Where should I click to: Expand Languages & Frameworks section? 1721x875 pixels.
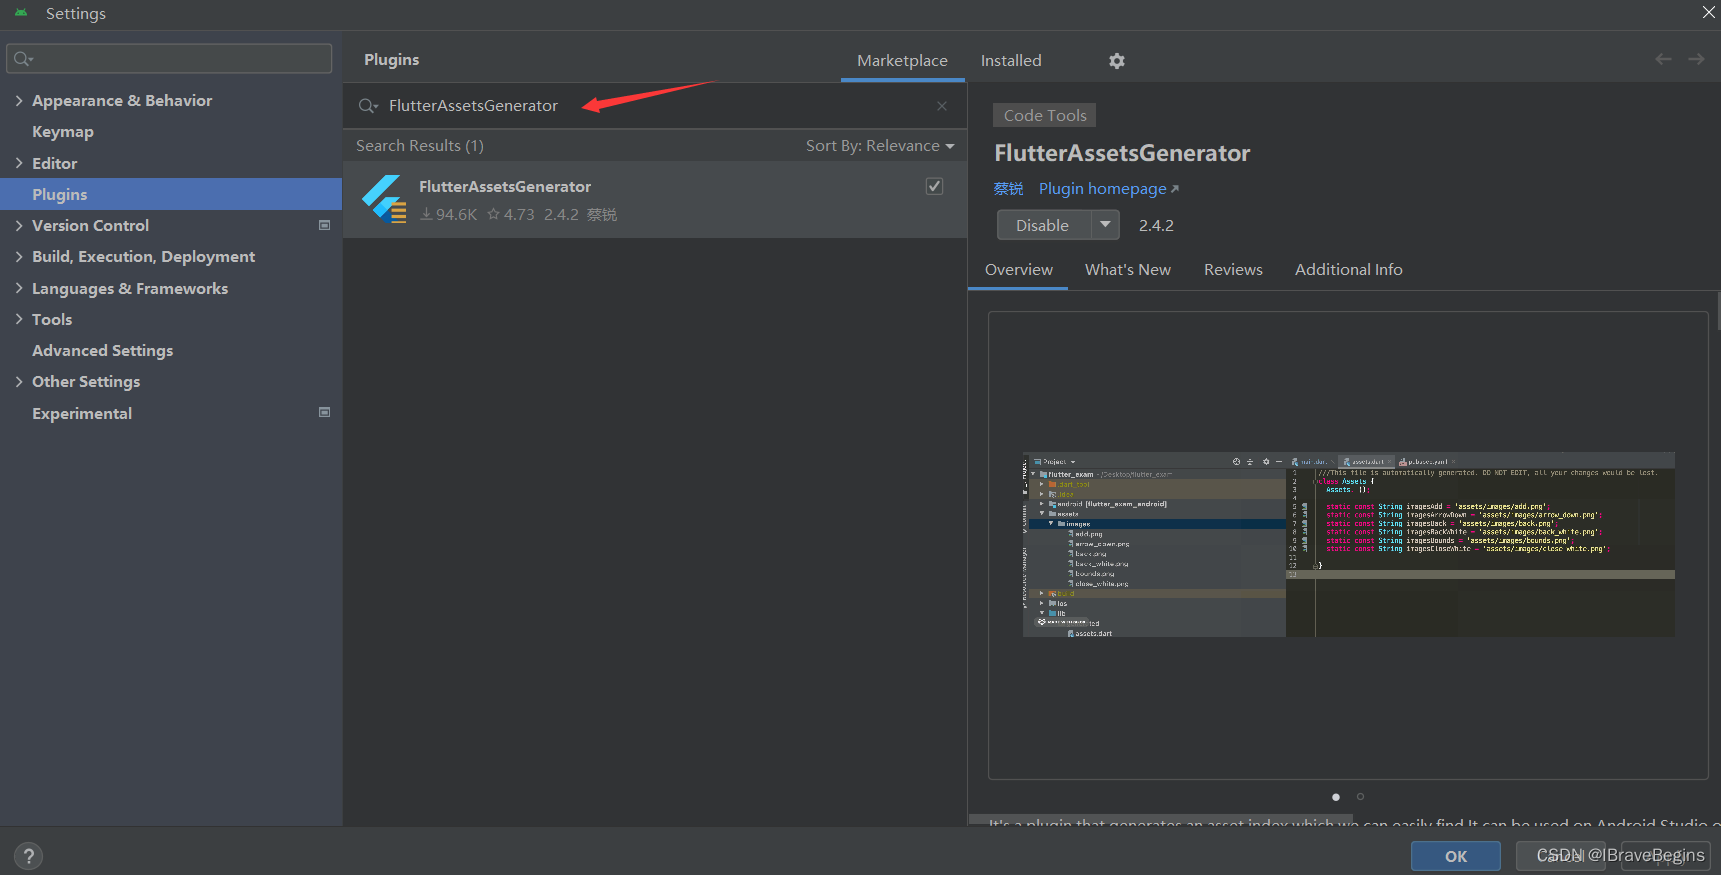(x=19, y=288)
